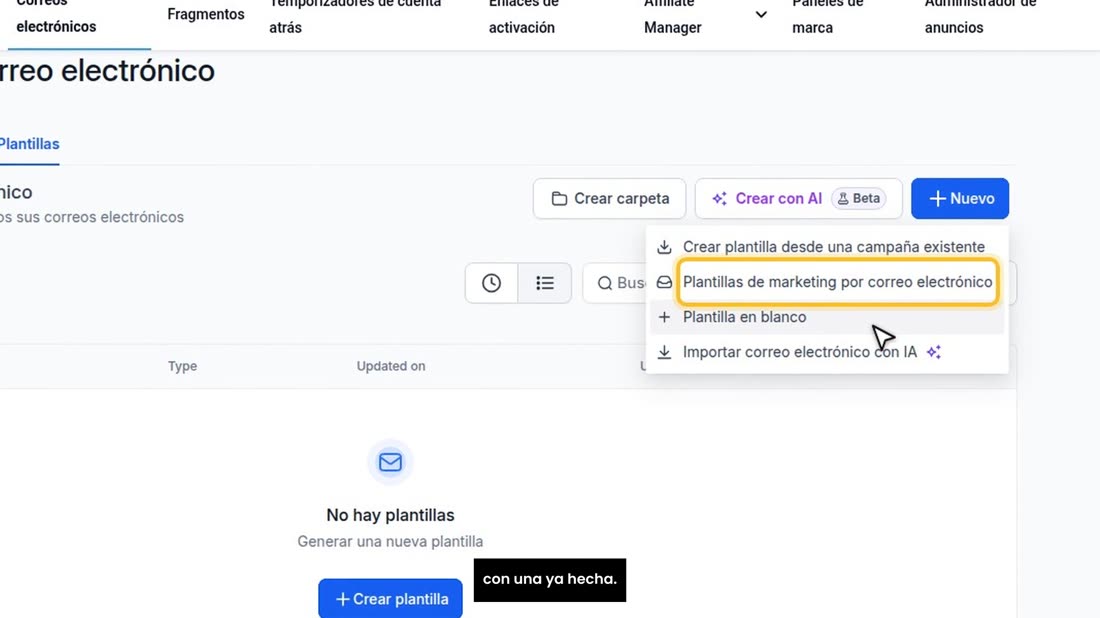Open Enlaces de activación tab
Image resolution: width=1100 pixels, height=618 pixels.
(523, 14)
